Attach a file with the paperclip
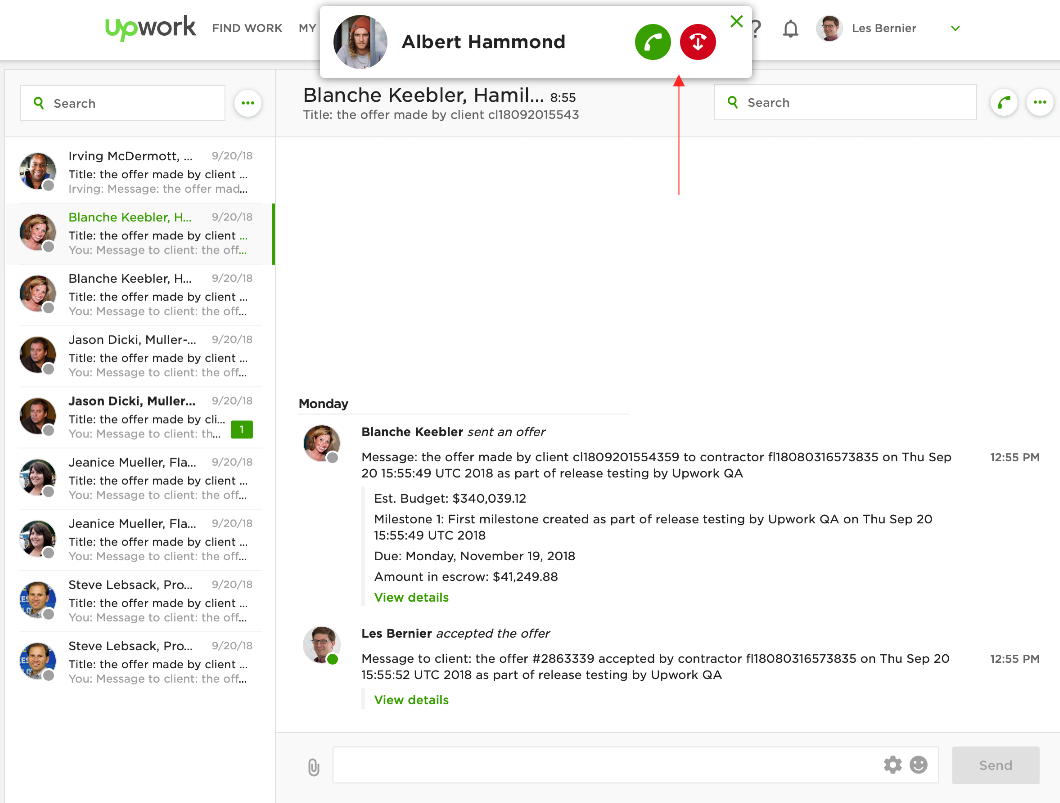This screenshot has height=803, width=1060. (x=313, y=766)
